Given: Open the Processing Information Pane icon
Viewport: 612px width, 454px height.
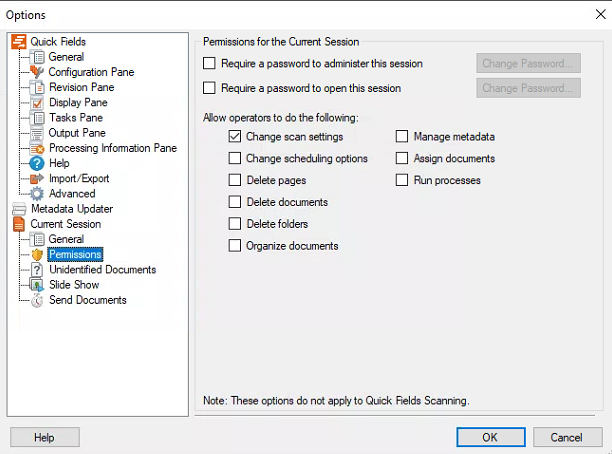Looking at the screenshot, I should click(37, 148).
